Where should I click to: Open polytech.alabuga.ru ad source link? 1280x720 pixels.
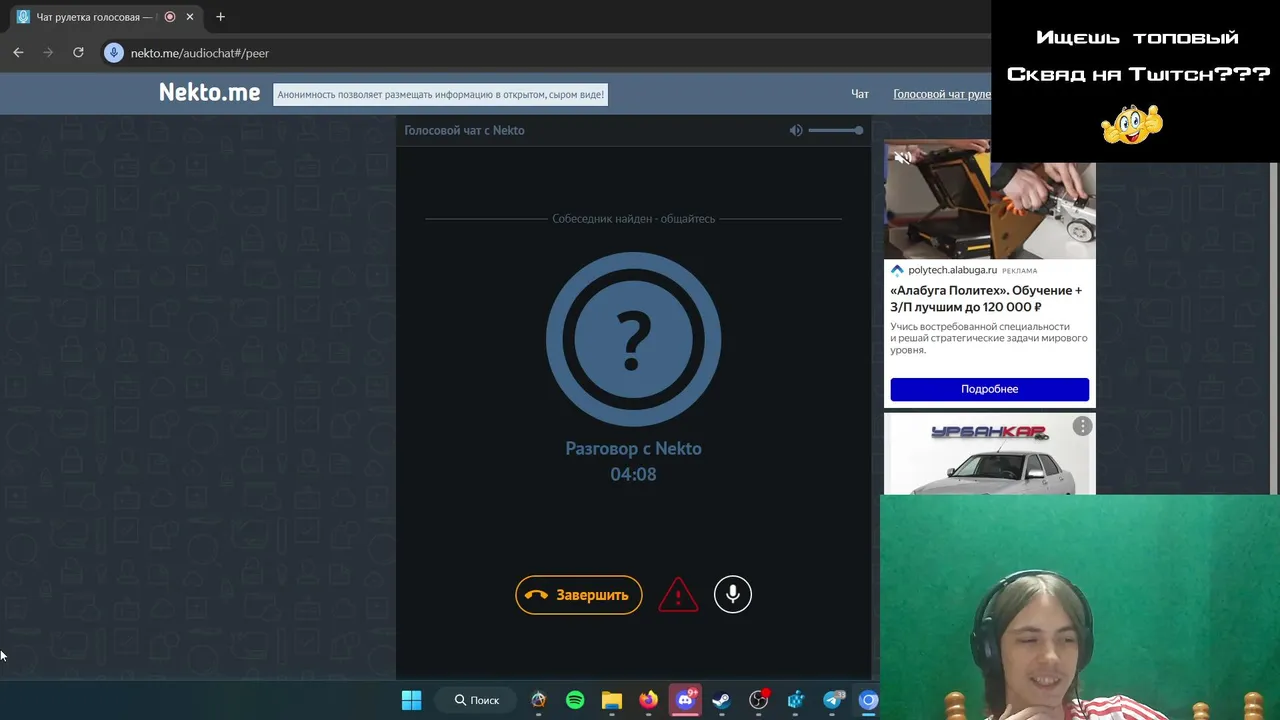[x=951, y=270]
